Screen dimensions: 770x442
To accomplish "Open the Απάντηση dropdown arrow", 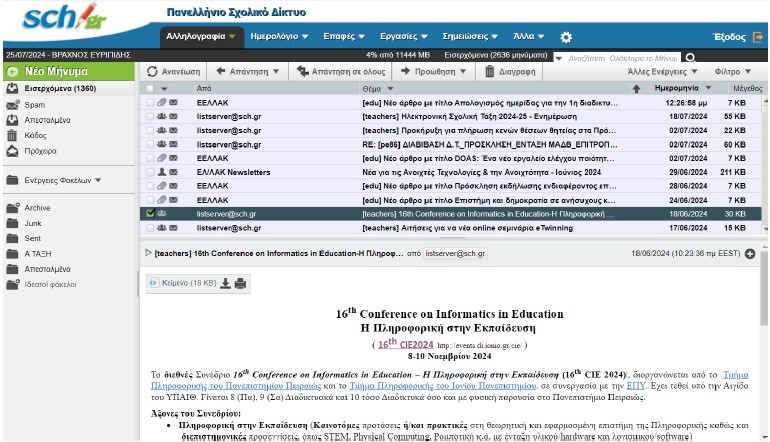I will coord(276,72).
